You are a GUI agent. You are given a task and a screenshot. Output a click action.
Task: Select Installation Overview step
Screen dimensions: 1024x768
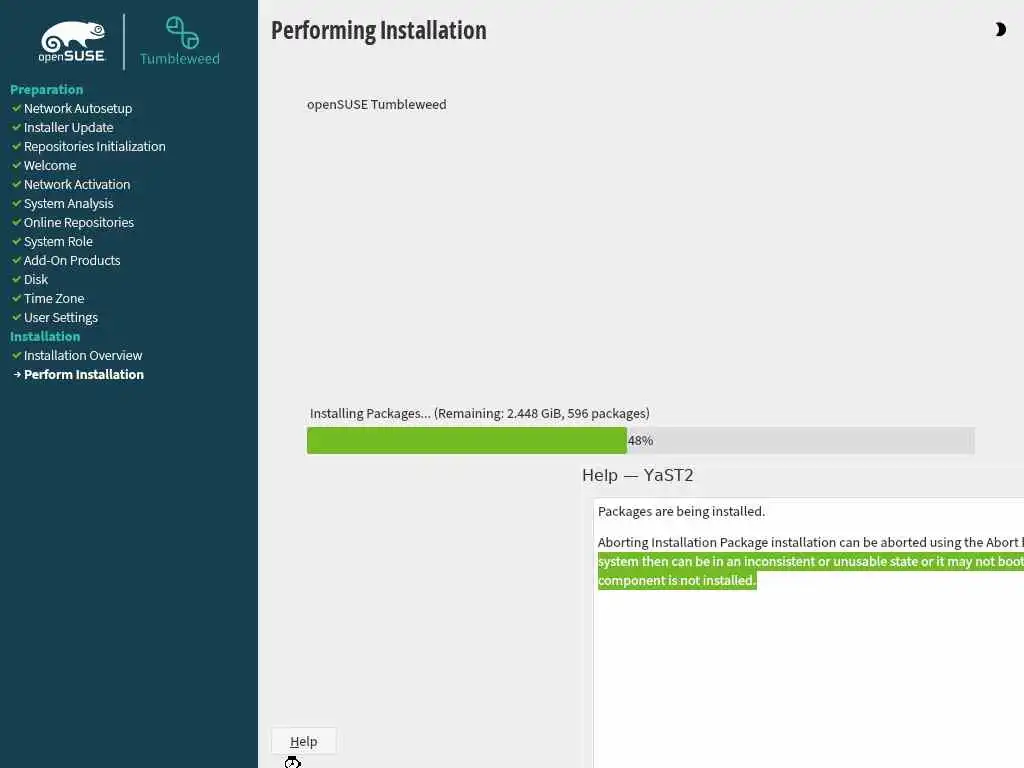coord(83,355)
